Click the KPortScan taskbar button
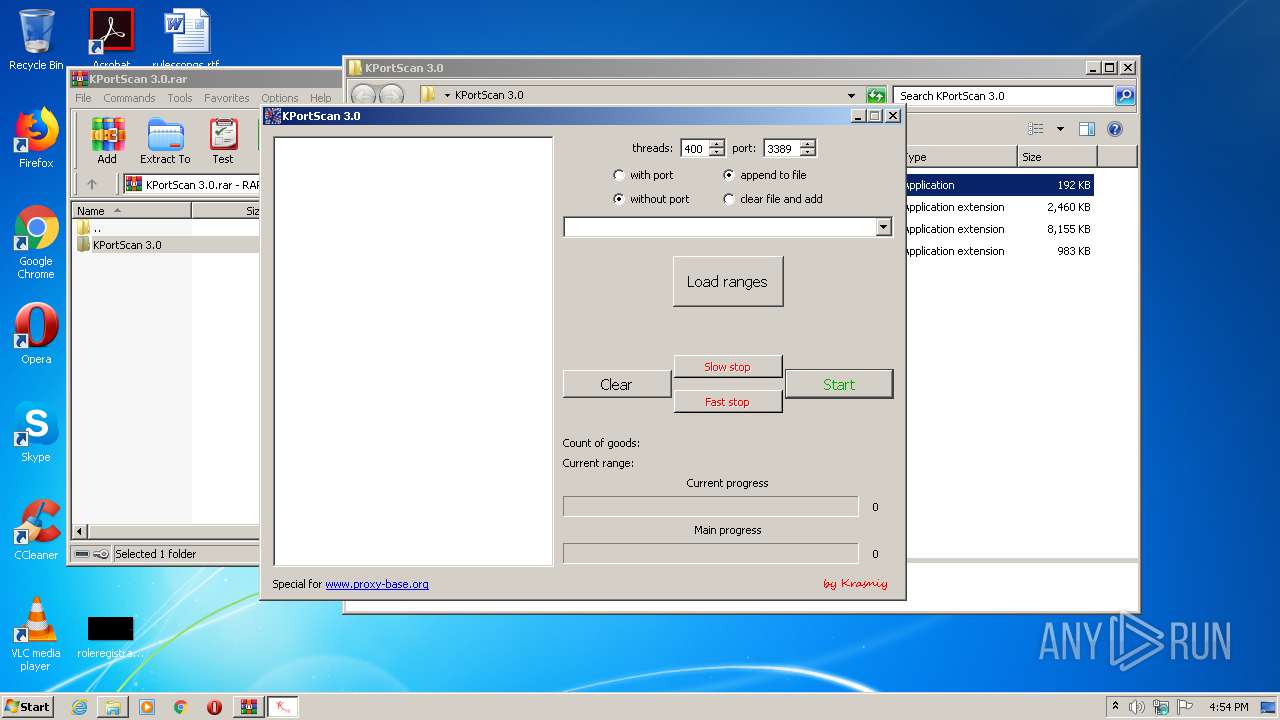1280x720 pixels. (x=283, y=707)
